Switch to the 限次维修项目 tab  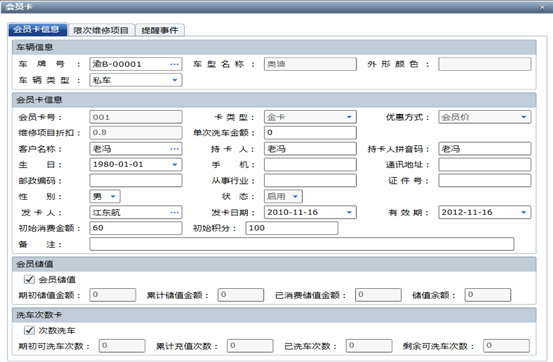click(x=101, y=30)
